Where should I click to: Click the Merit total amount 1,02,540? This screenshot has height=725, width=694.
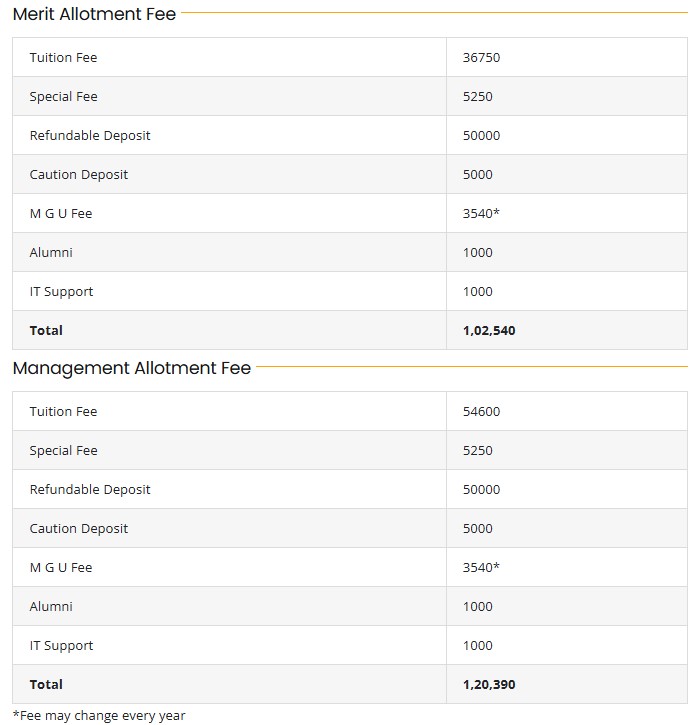tap(489, 331)
